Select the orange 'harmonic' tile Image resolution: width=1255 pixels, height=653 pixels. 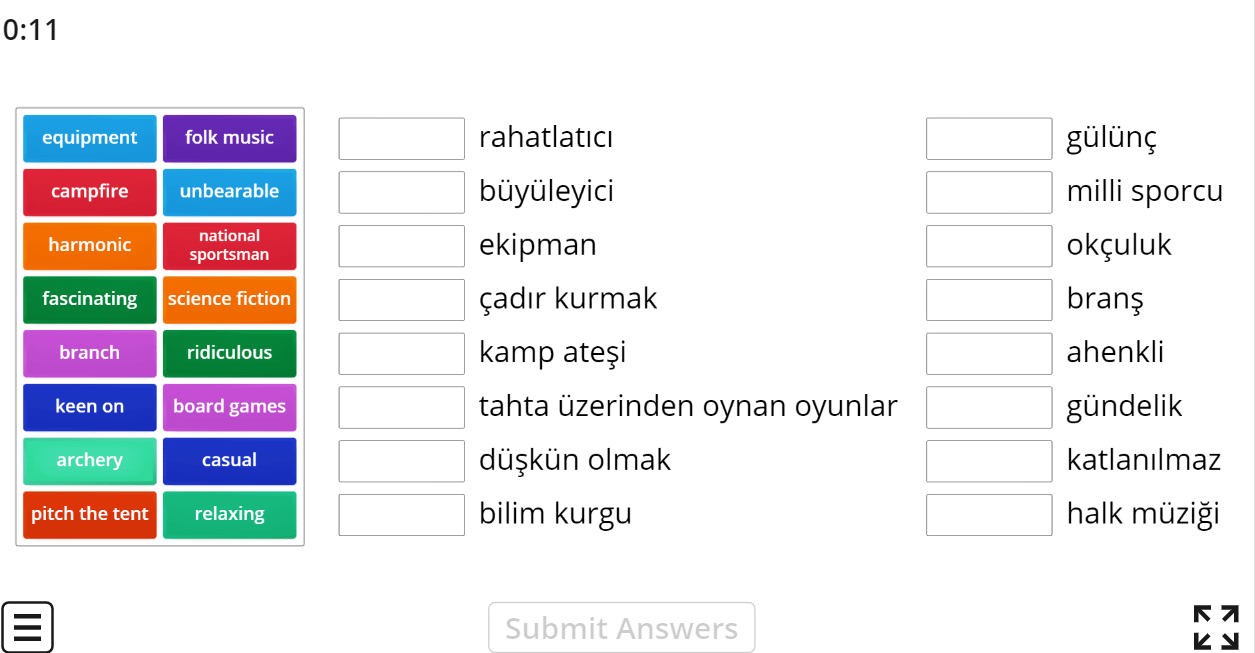pos(90,245)
